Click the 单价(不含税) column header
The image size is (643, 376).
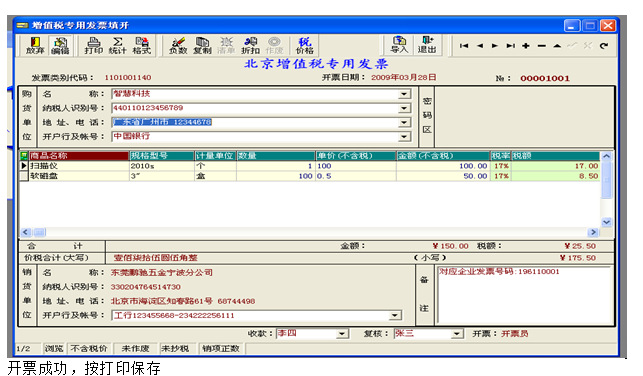(356, 155)
